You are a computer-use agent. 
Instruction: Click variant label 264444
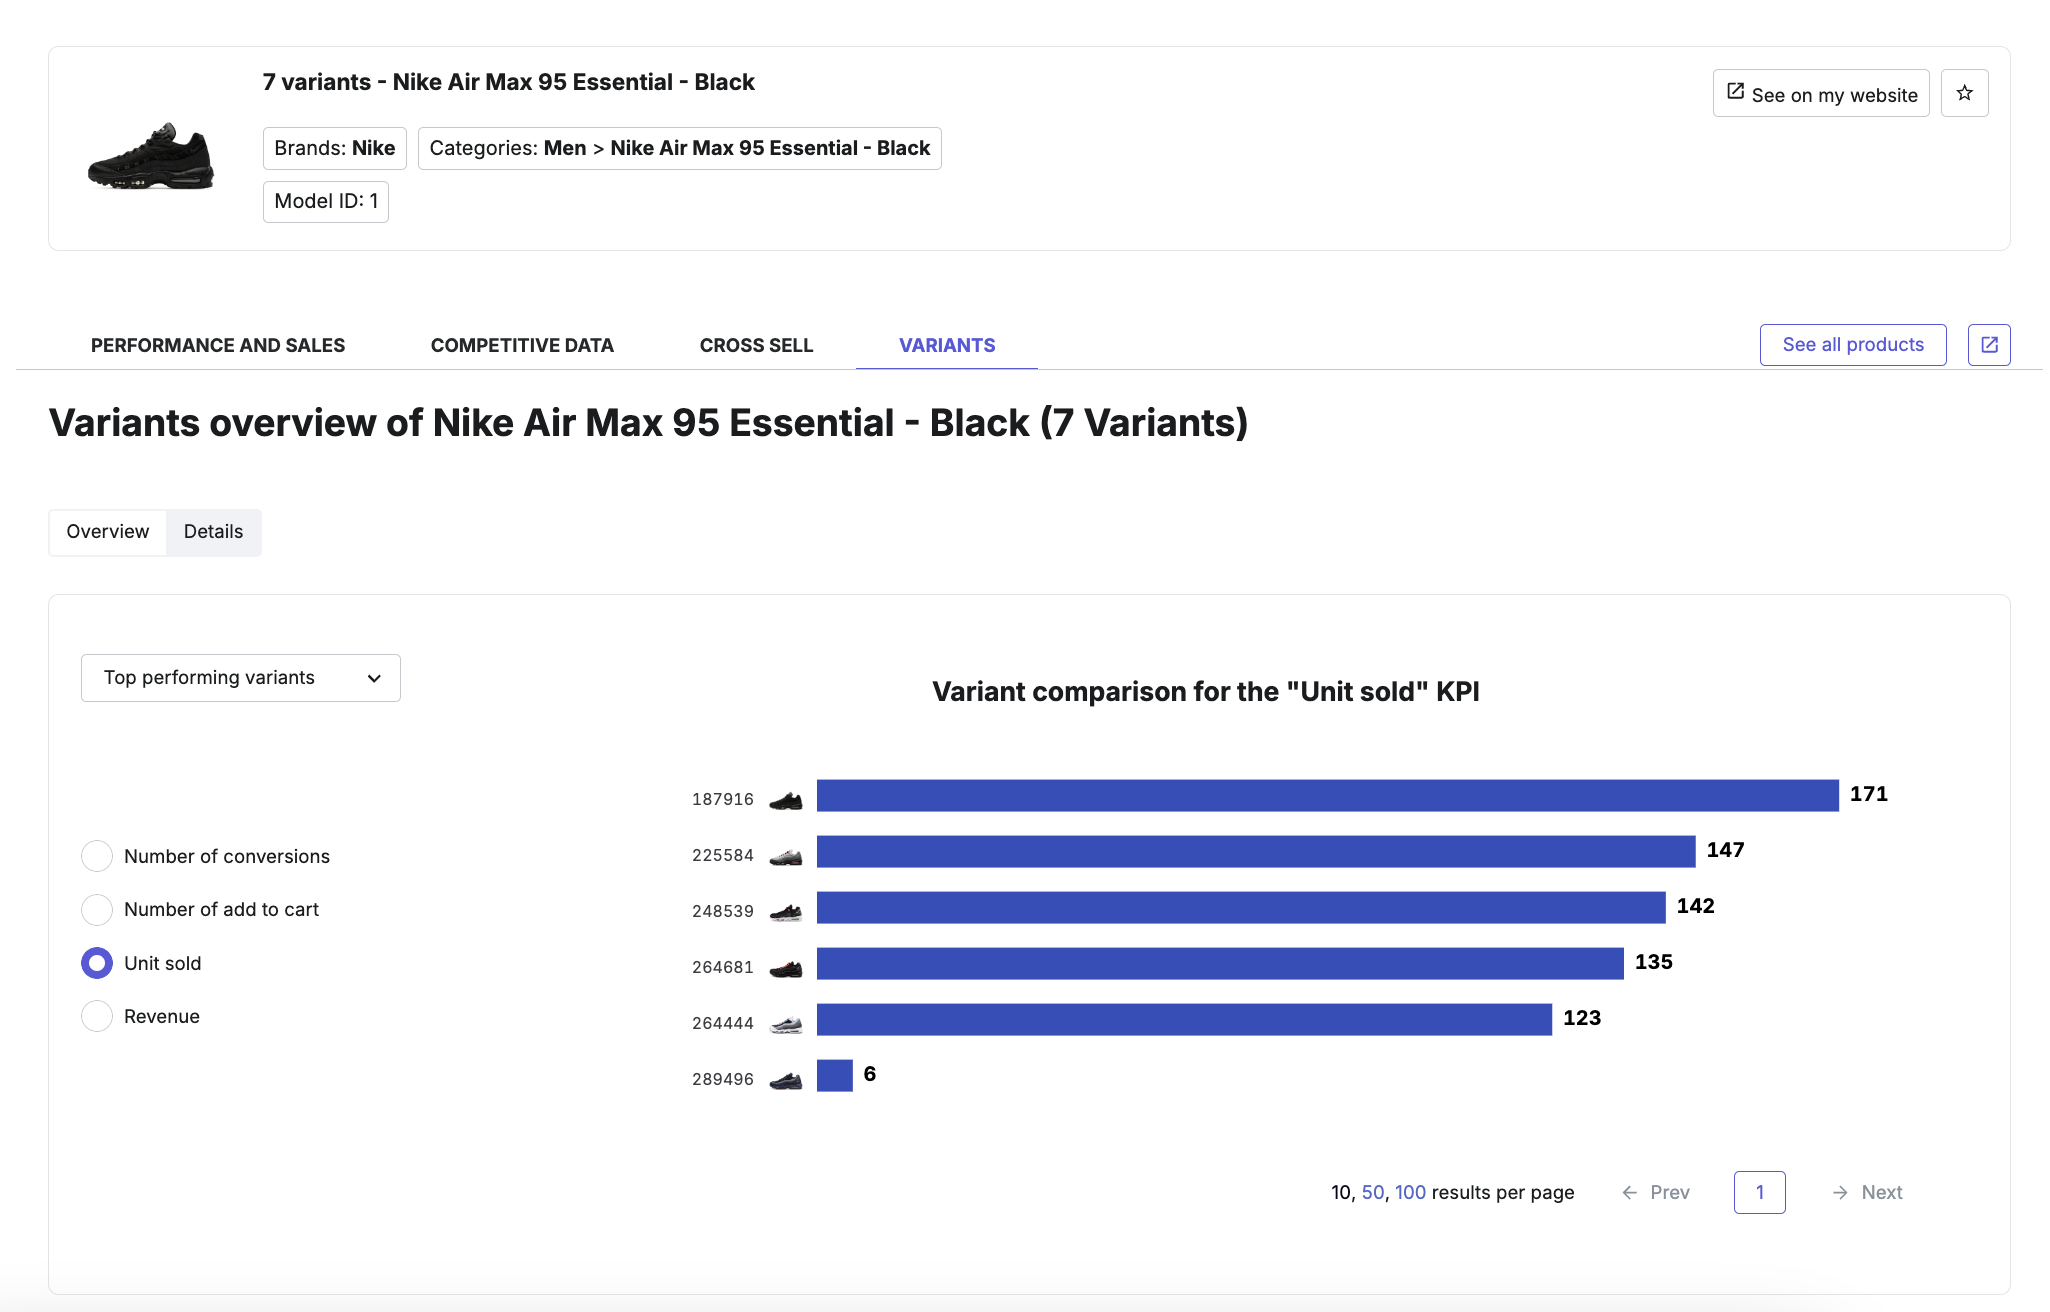pos(723,1023)
